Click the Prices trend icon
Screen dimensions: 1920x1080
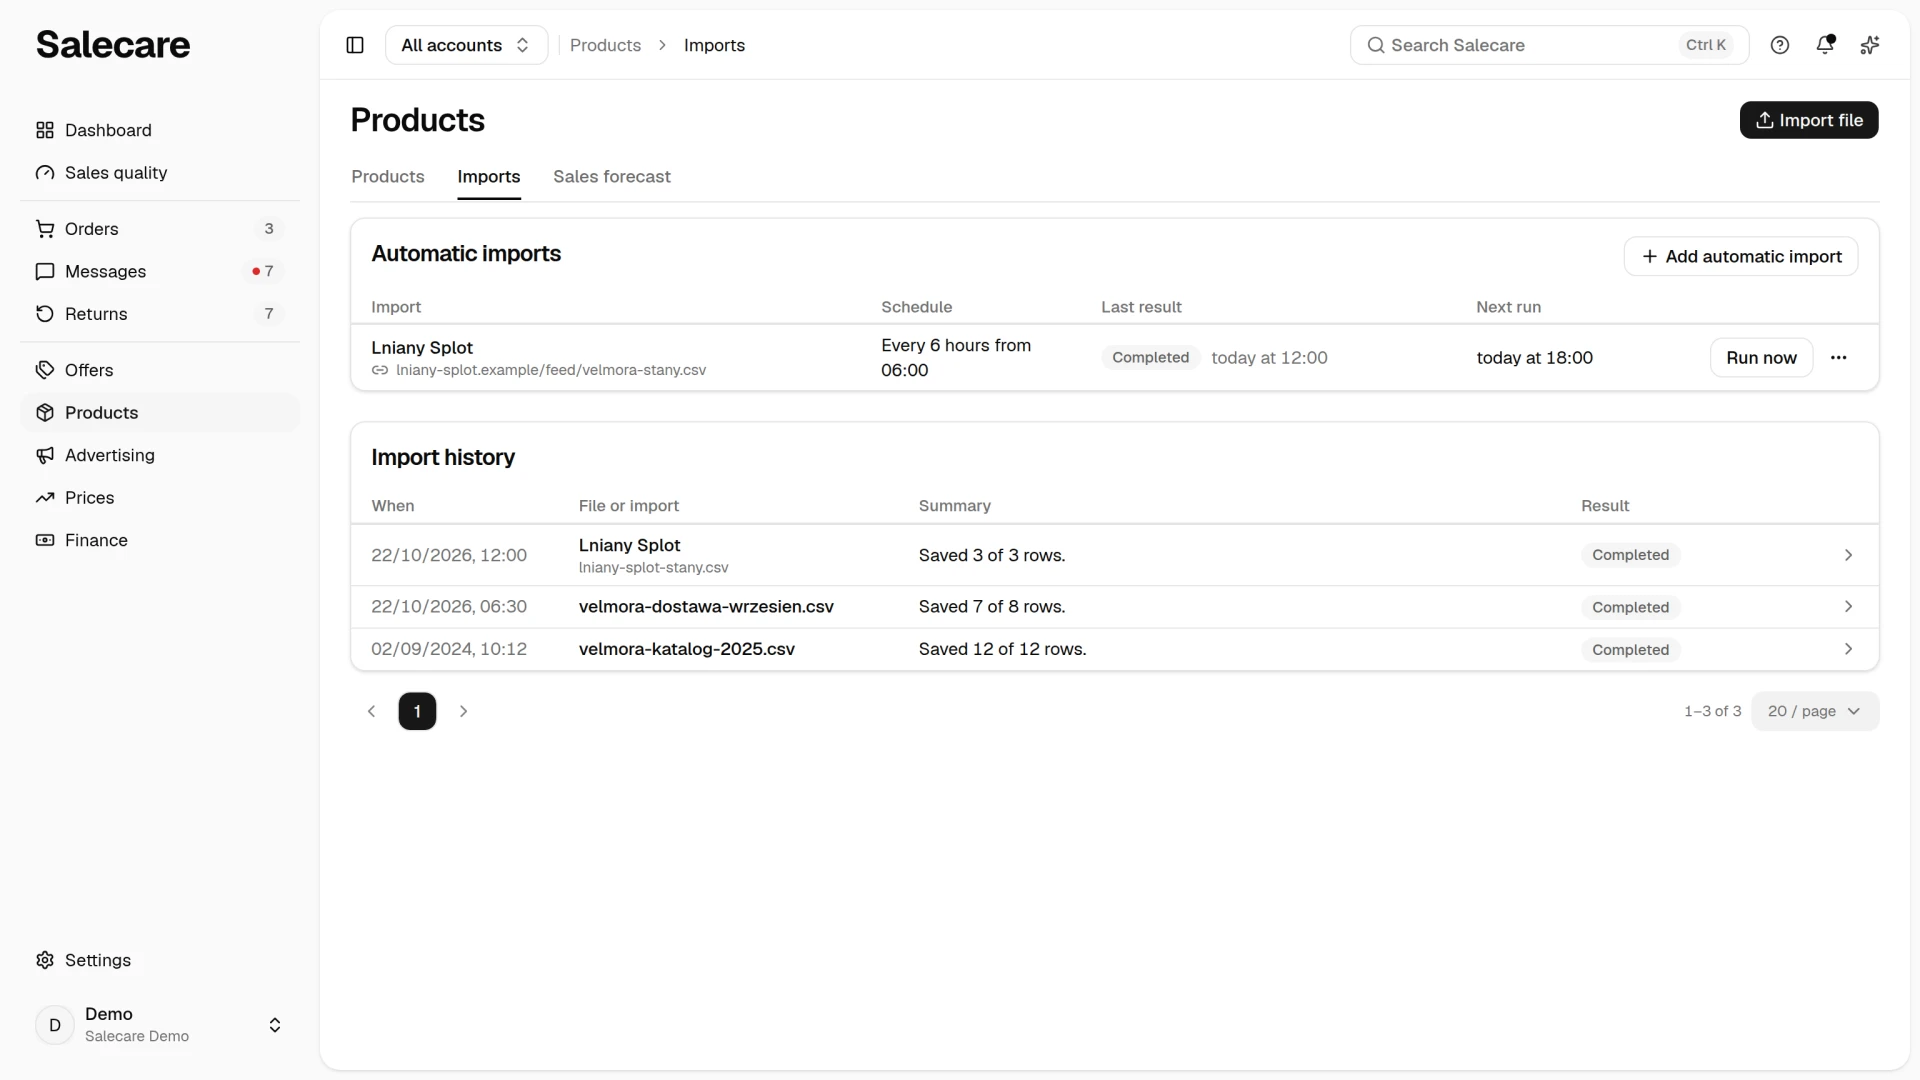tap(45, 498)
